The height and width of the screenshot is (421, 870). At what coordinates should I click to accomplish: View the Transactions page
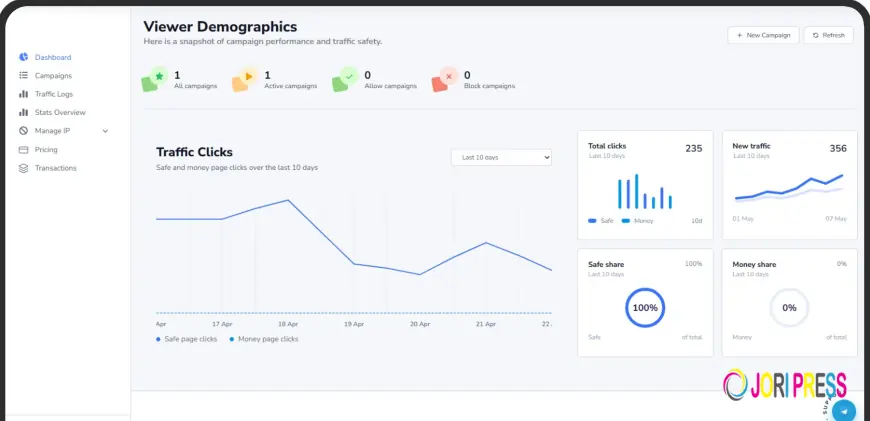55,168
